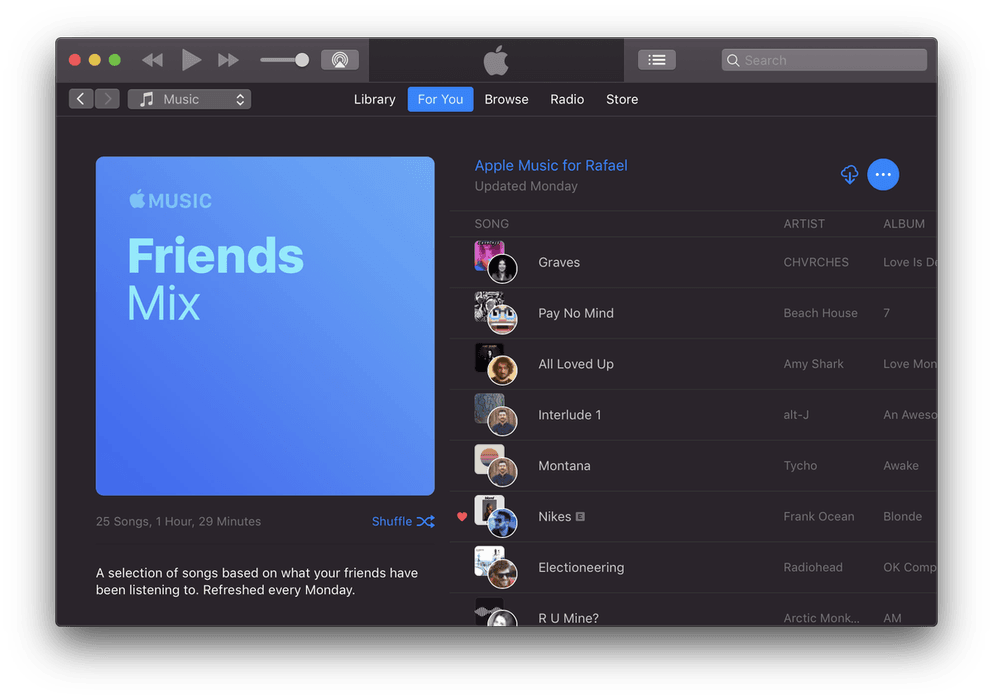This screenshot has height=700, width=993.
Task: Click the back navigation arrow
Action: [81, 99]
